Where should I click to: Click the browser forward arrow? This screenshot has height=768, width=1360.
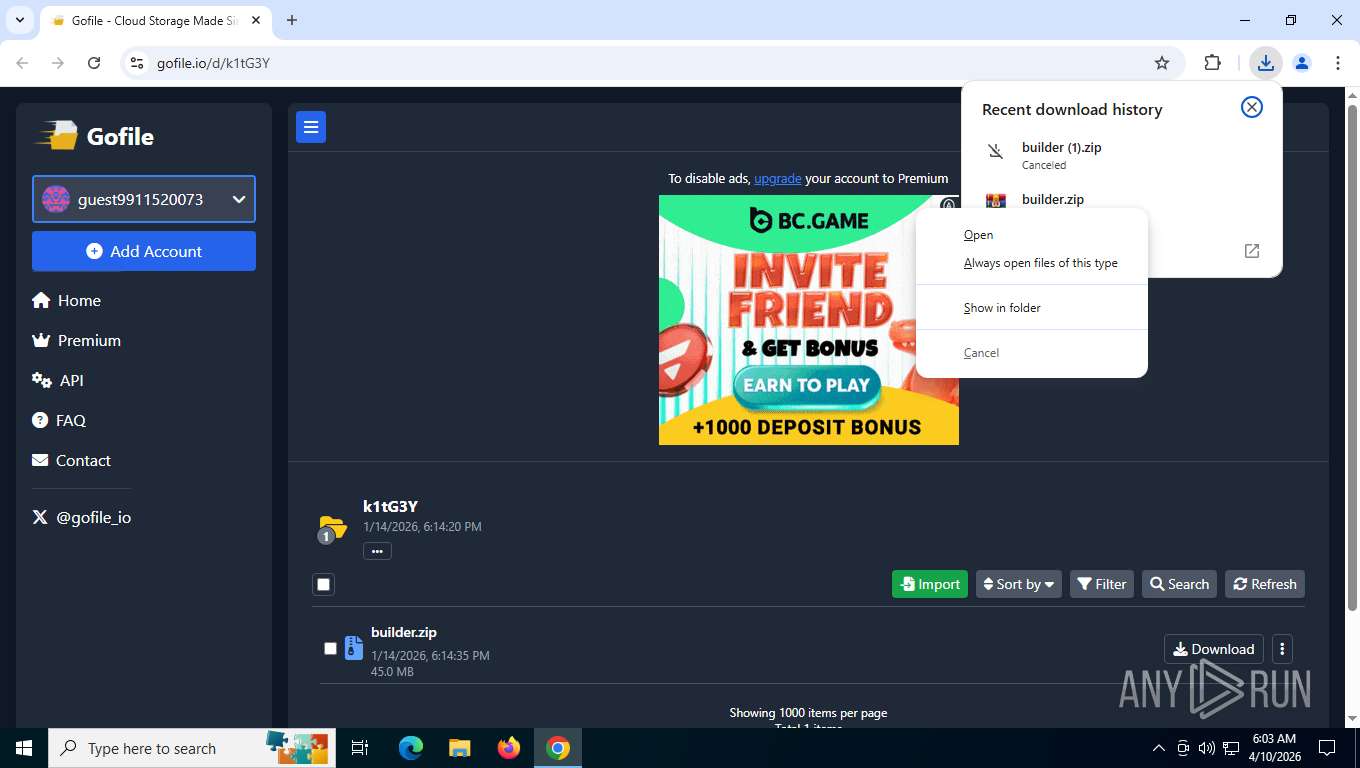tap(58, 63)
